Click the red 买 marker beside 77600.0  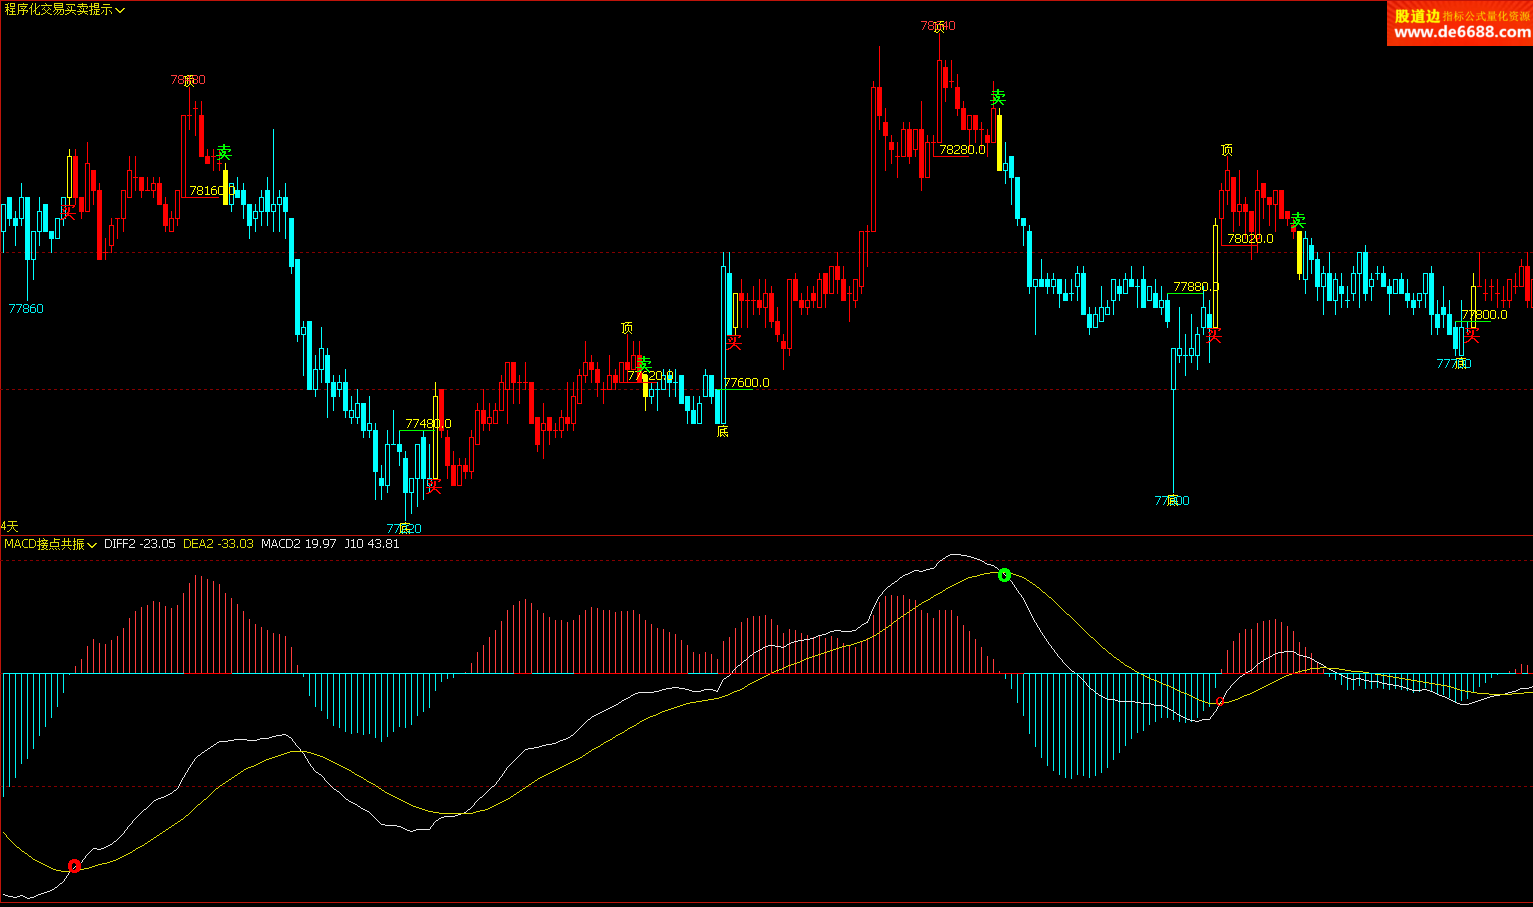coord(734,344)
